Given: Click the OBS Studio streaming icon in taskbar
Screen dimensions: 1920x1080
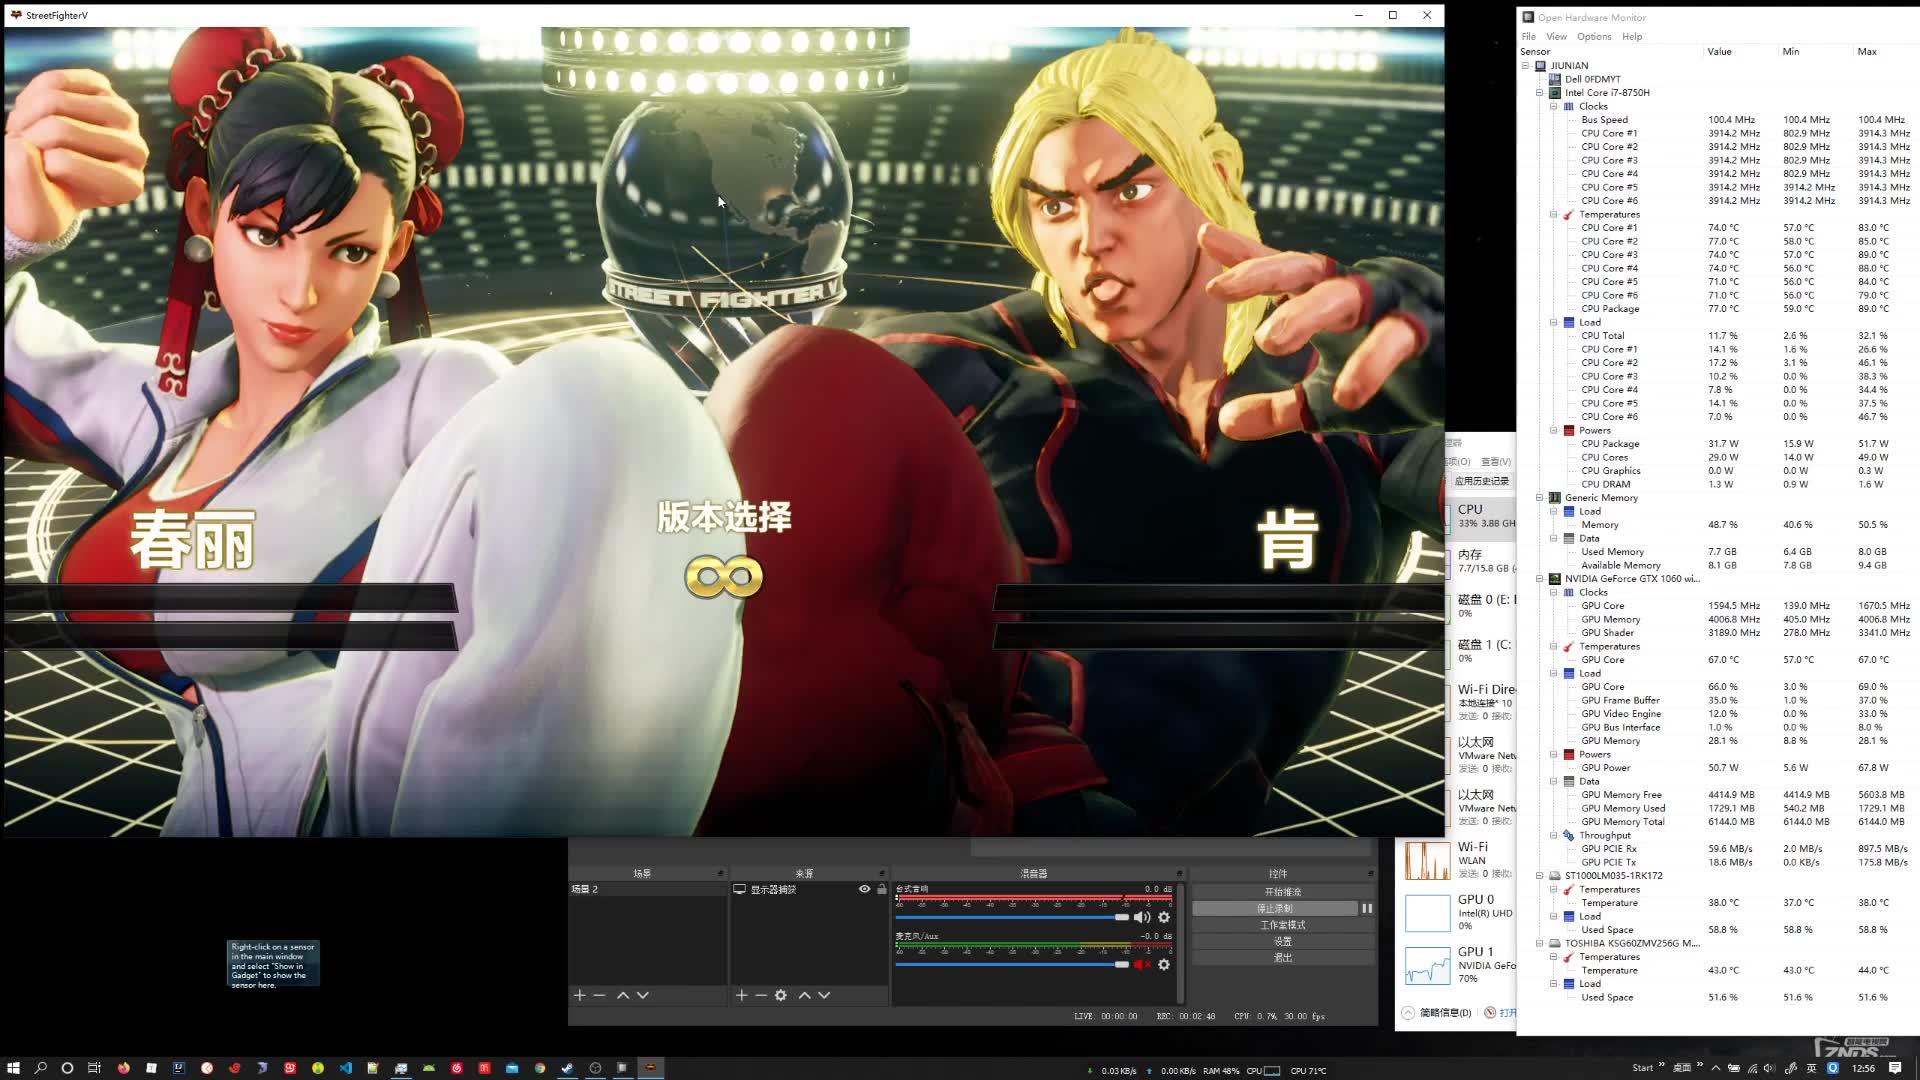Looking at the screenshot, I should coord(595,1068).
